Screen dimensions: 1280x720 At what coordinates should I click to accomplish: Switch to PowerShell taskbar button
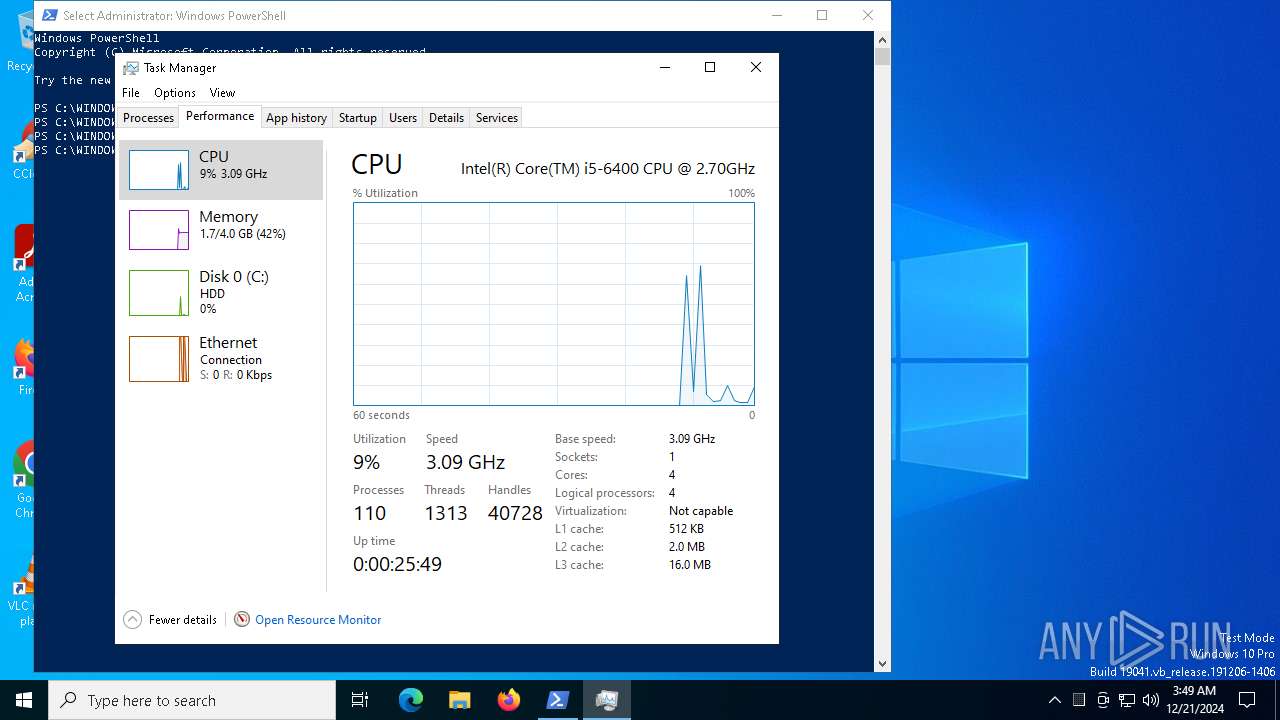pyautogui.click(x=558, y=700)
